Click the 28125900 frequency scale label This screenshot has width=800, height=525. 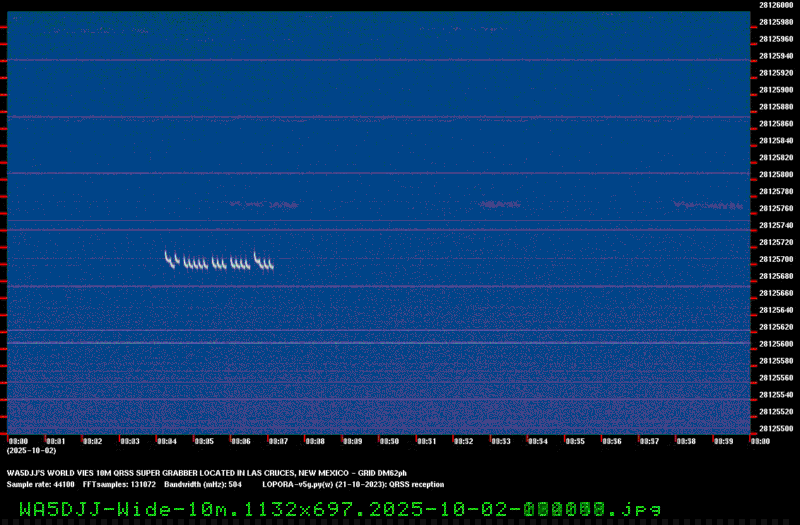776,90
